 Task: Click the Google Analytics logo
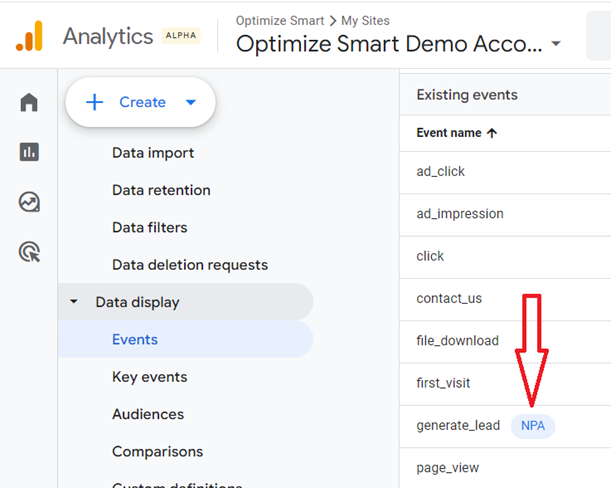29,36
